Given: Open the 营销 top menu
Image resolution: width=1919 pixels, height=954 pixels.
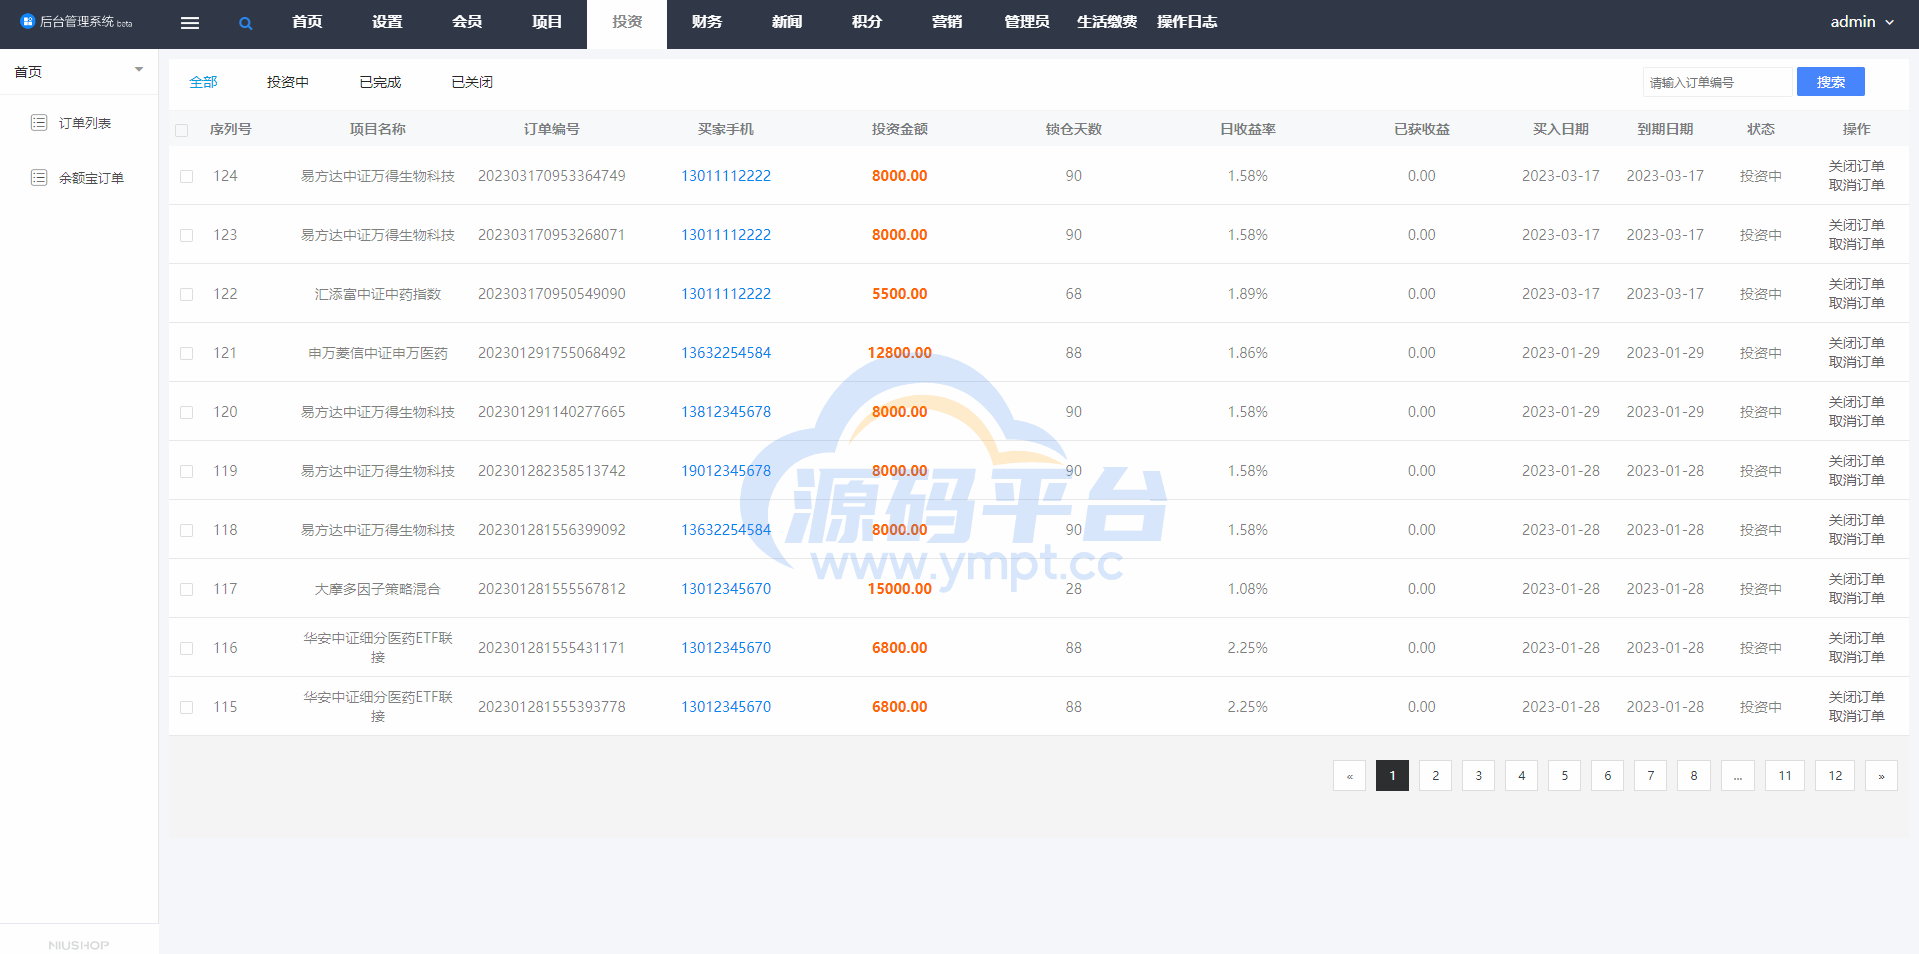Looking at the screenshot, I should click(x=947, y=22).
